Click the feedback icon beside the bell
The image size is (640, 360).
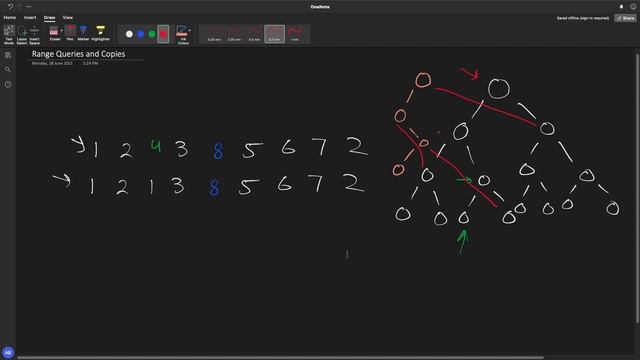633,7
